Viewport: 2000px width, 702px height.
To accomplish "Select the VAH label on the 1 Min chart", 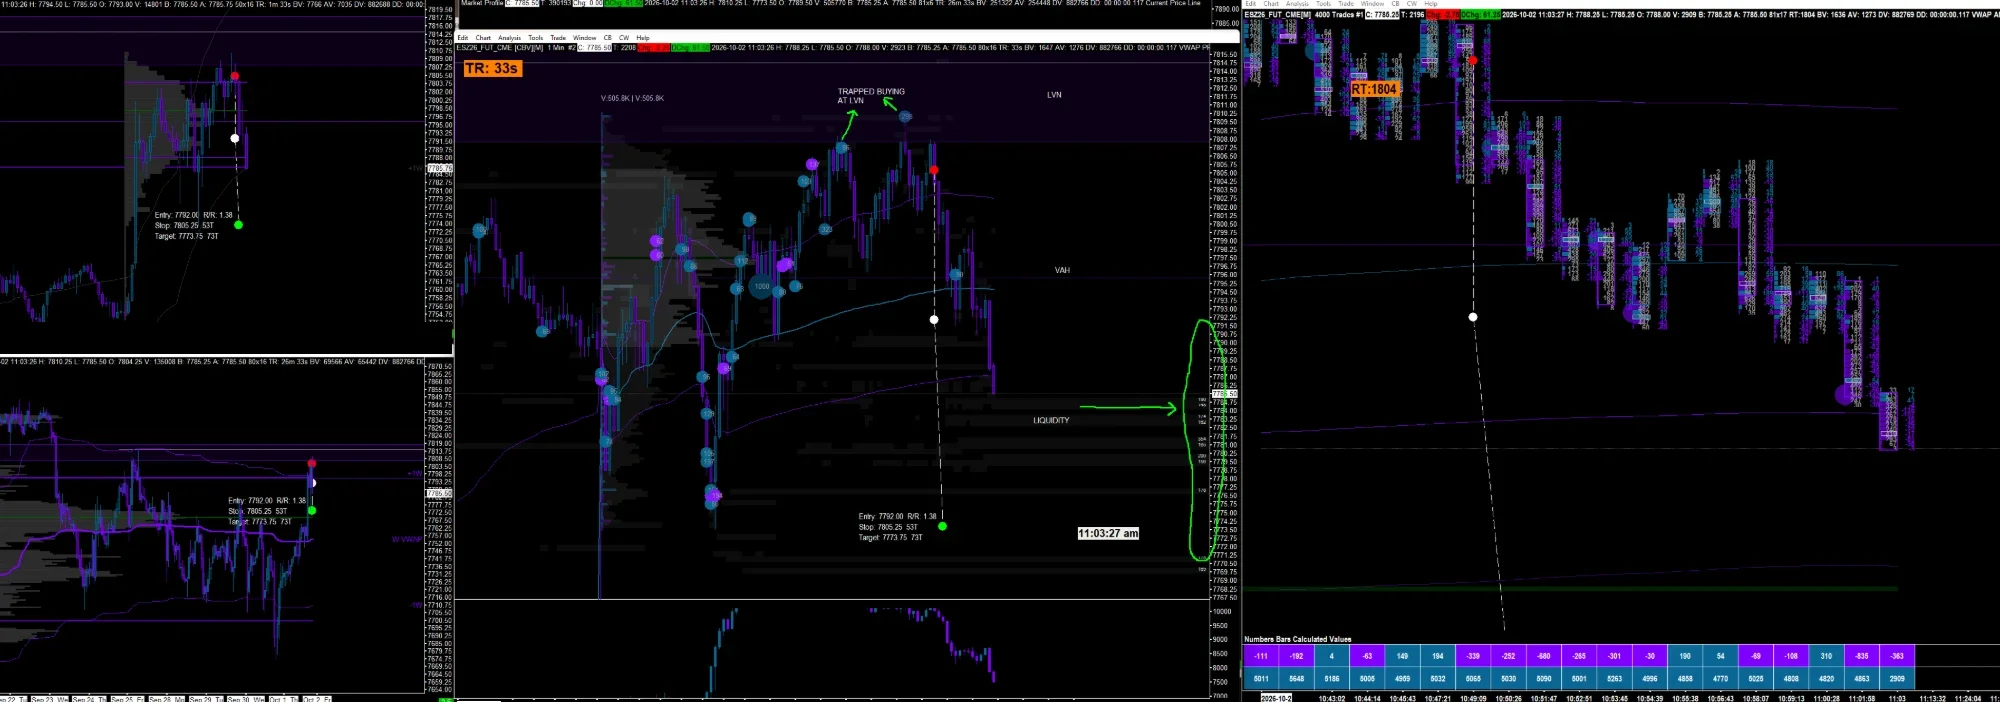I will pos(1062,270).
